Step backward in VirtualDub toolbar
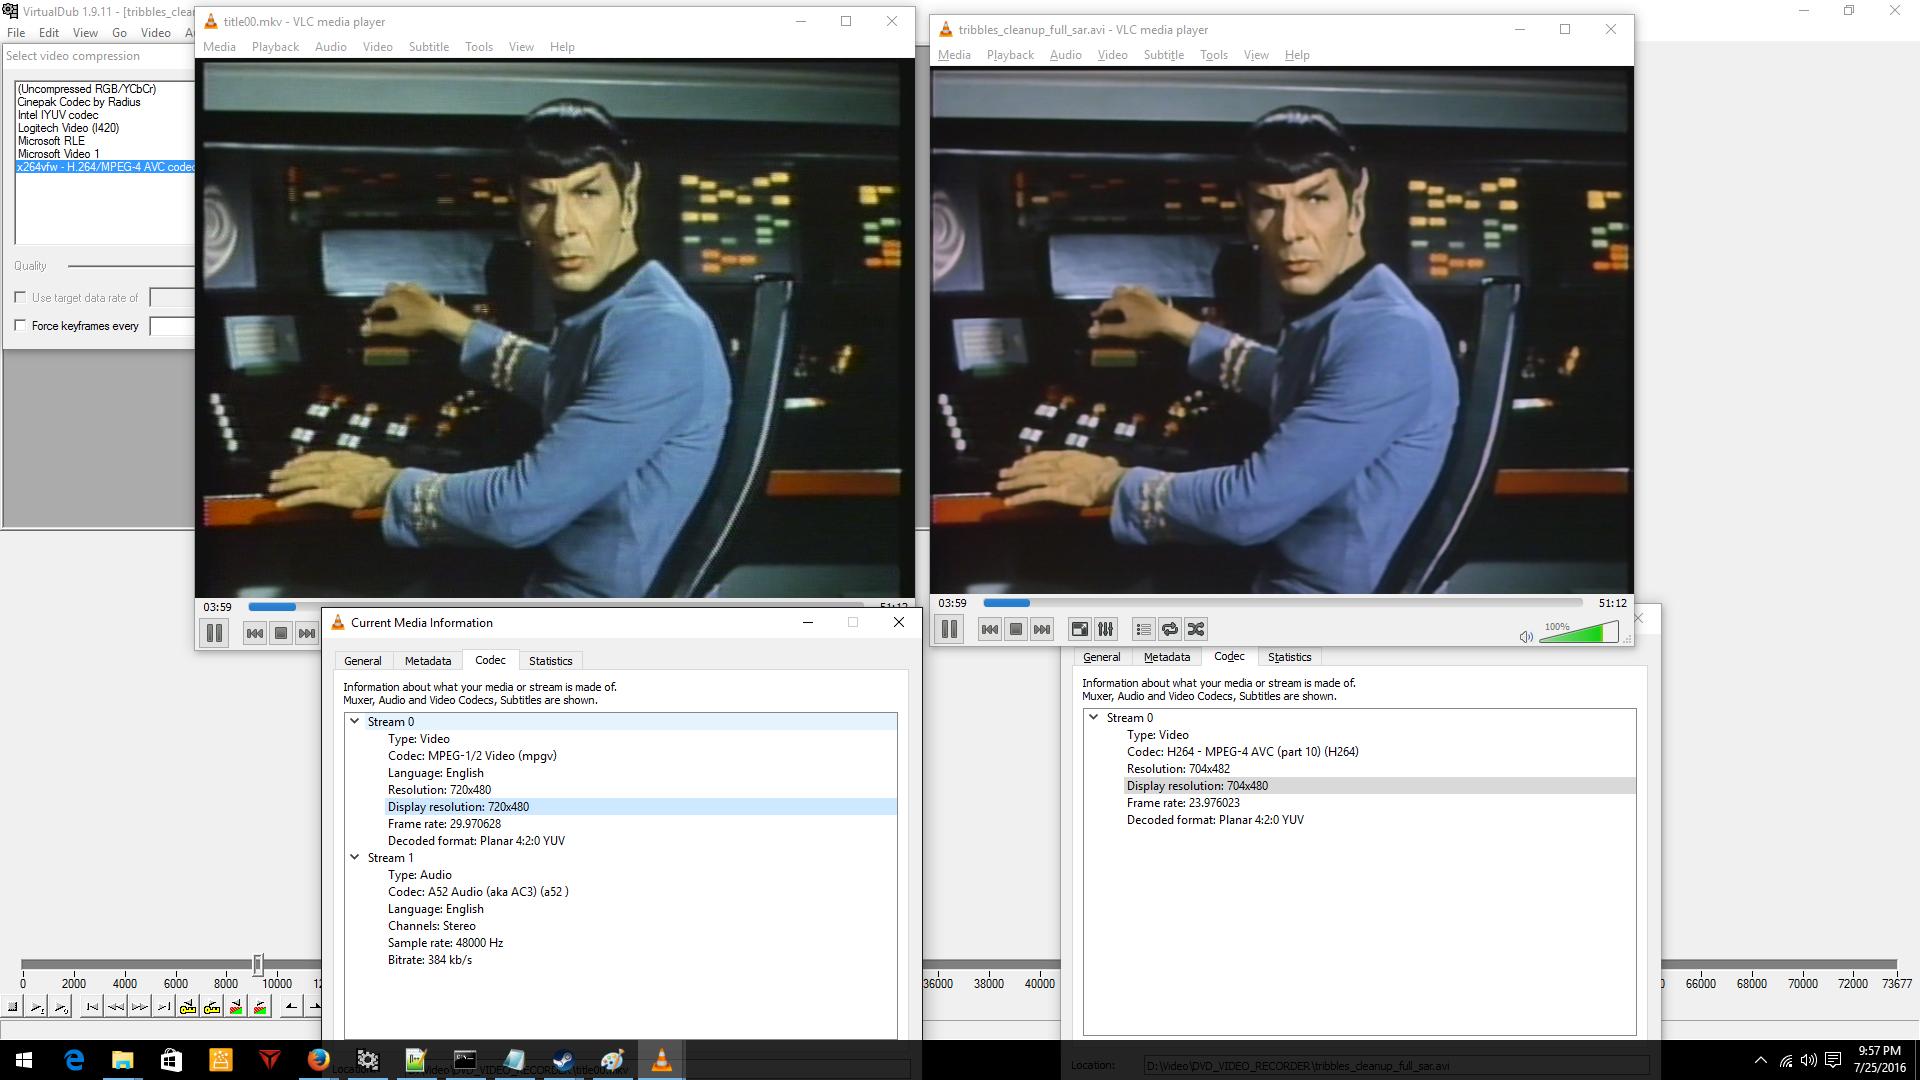1920x1080 pixels. (x=116, y=1007)
